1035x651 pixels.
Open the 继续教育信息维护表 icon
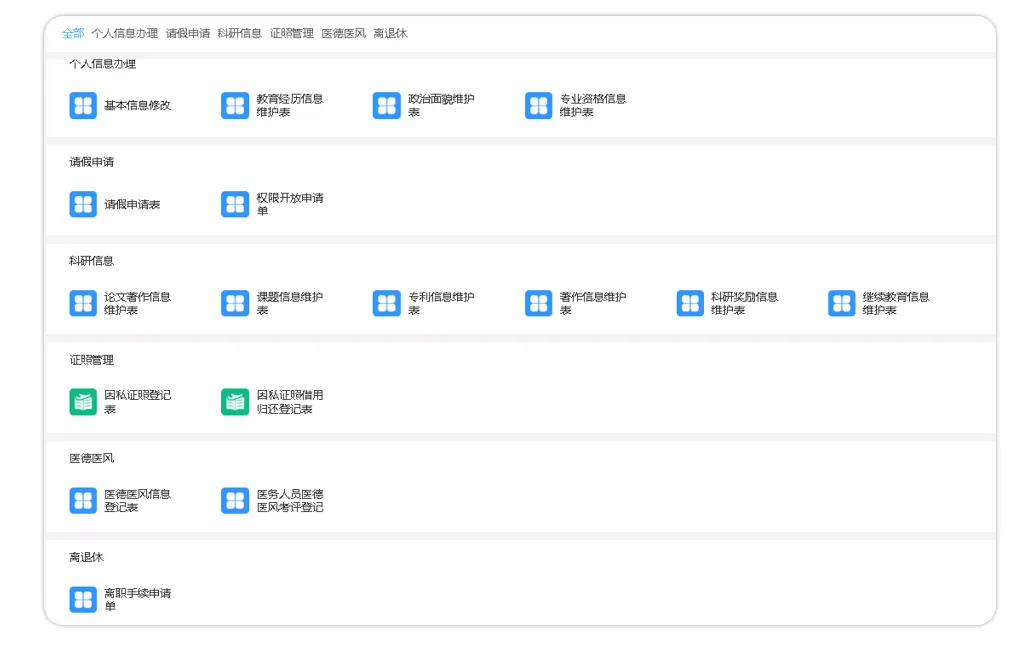[x=842, y=303]
